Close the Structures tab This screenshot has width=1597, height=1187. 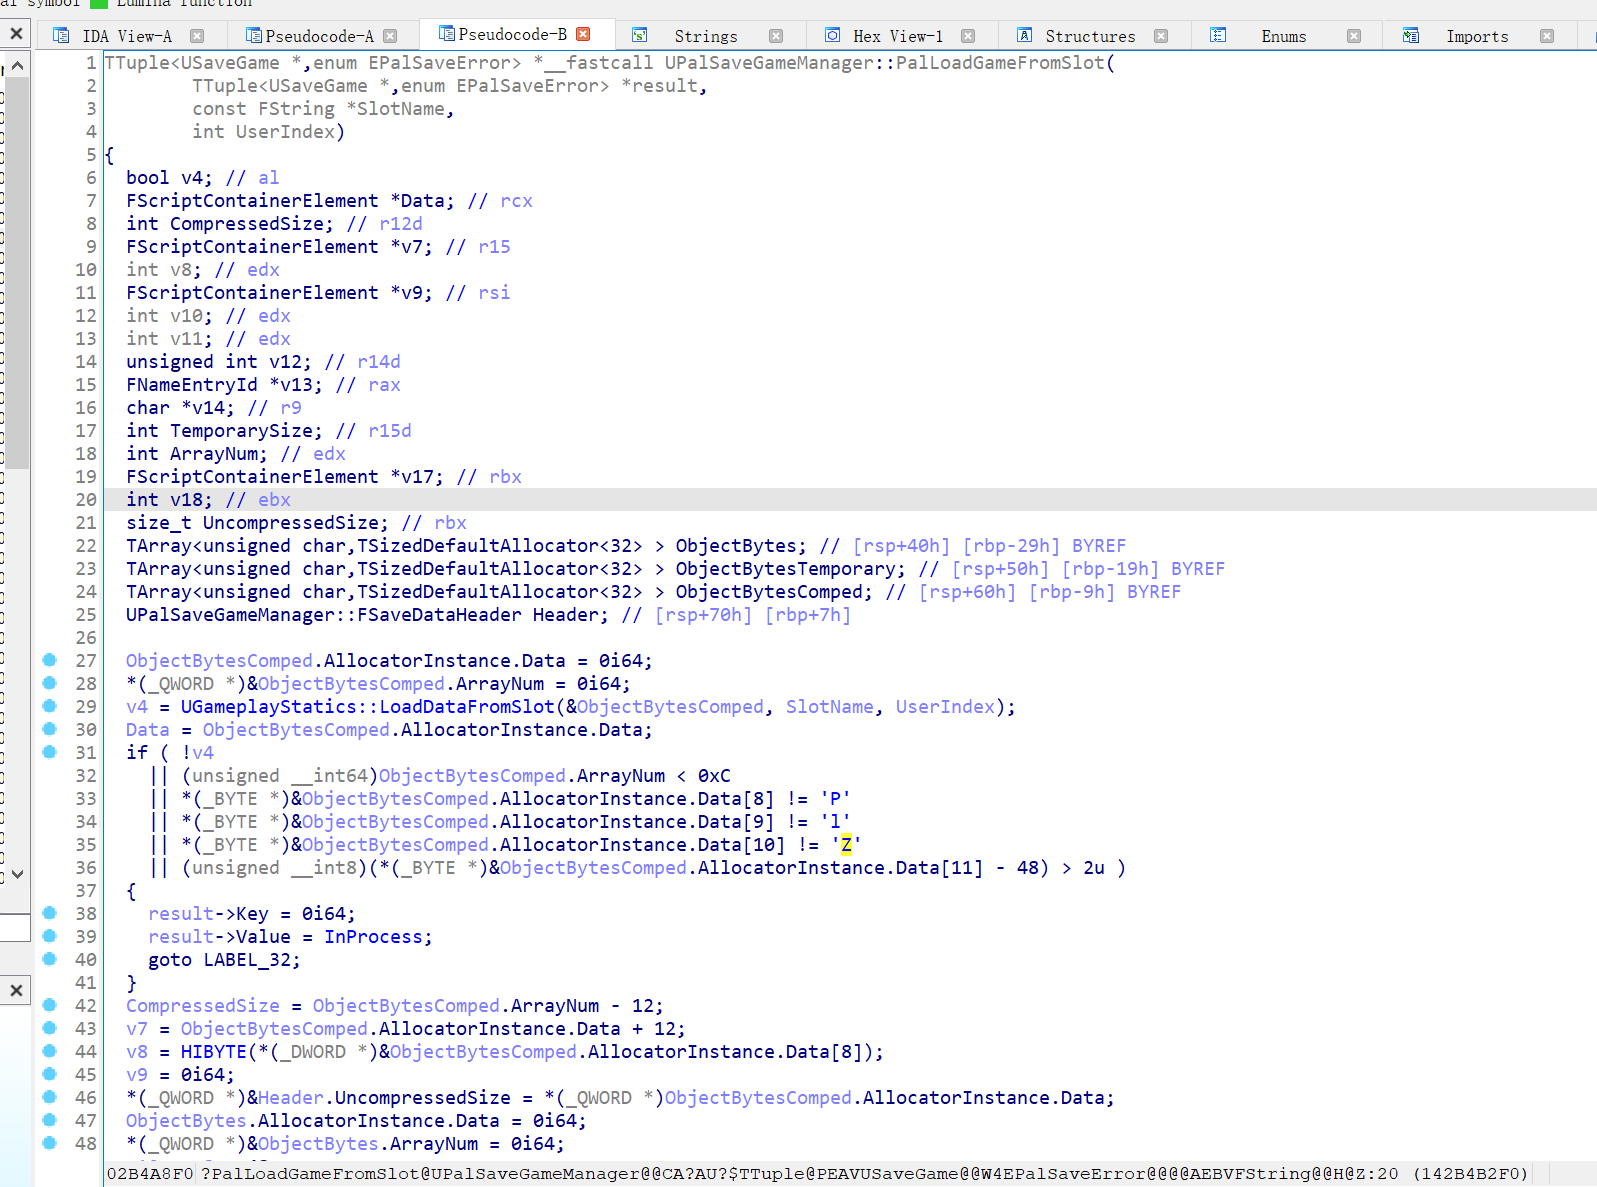[1161, 36]
